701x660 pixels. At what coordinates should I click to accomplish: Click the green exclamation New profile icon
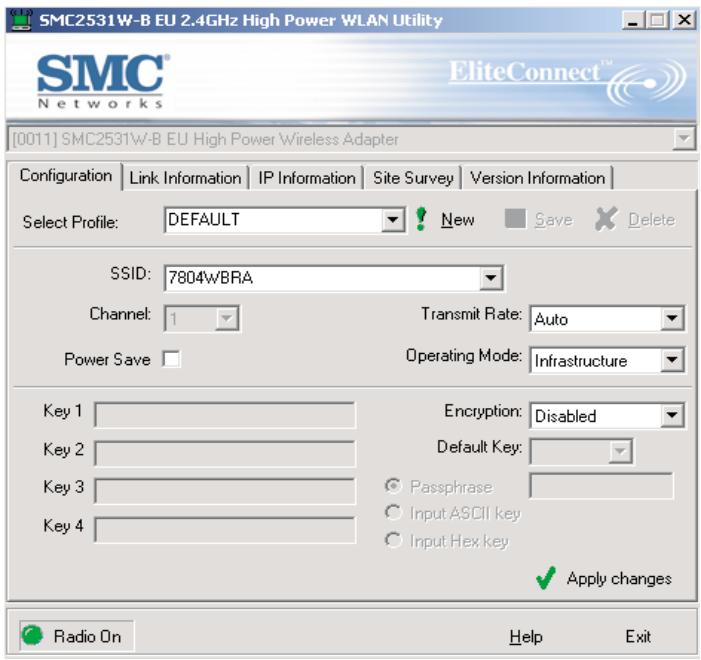point(421,219)
